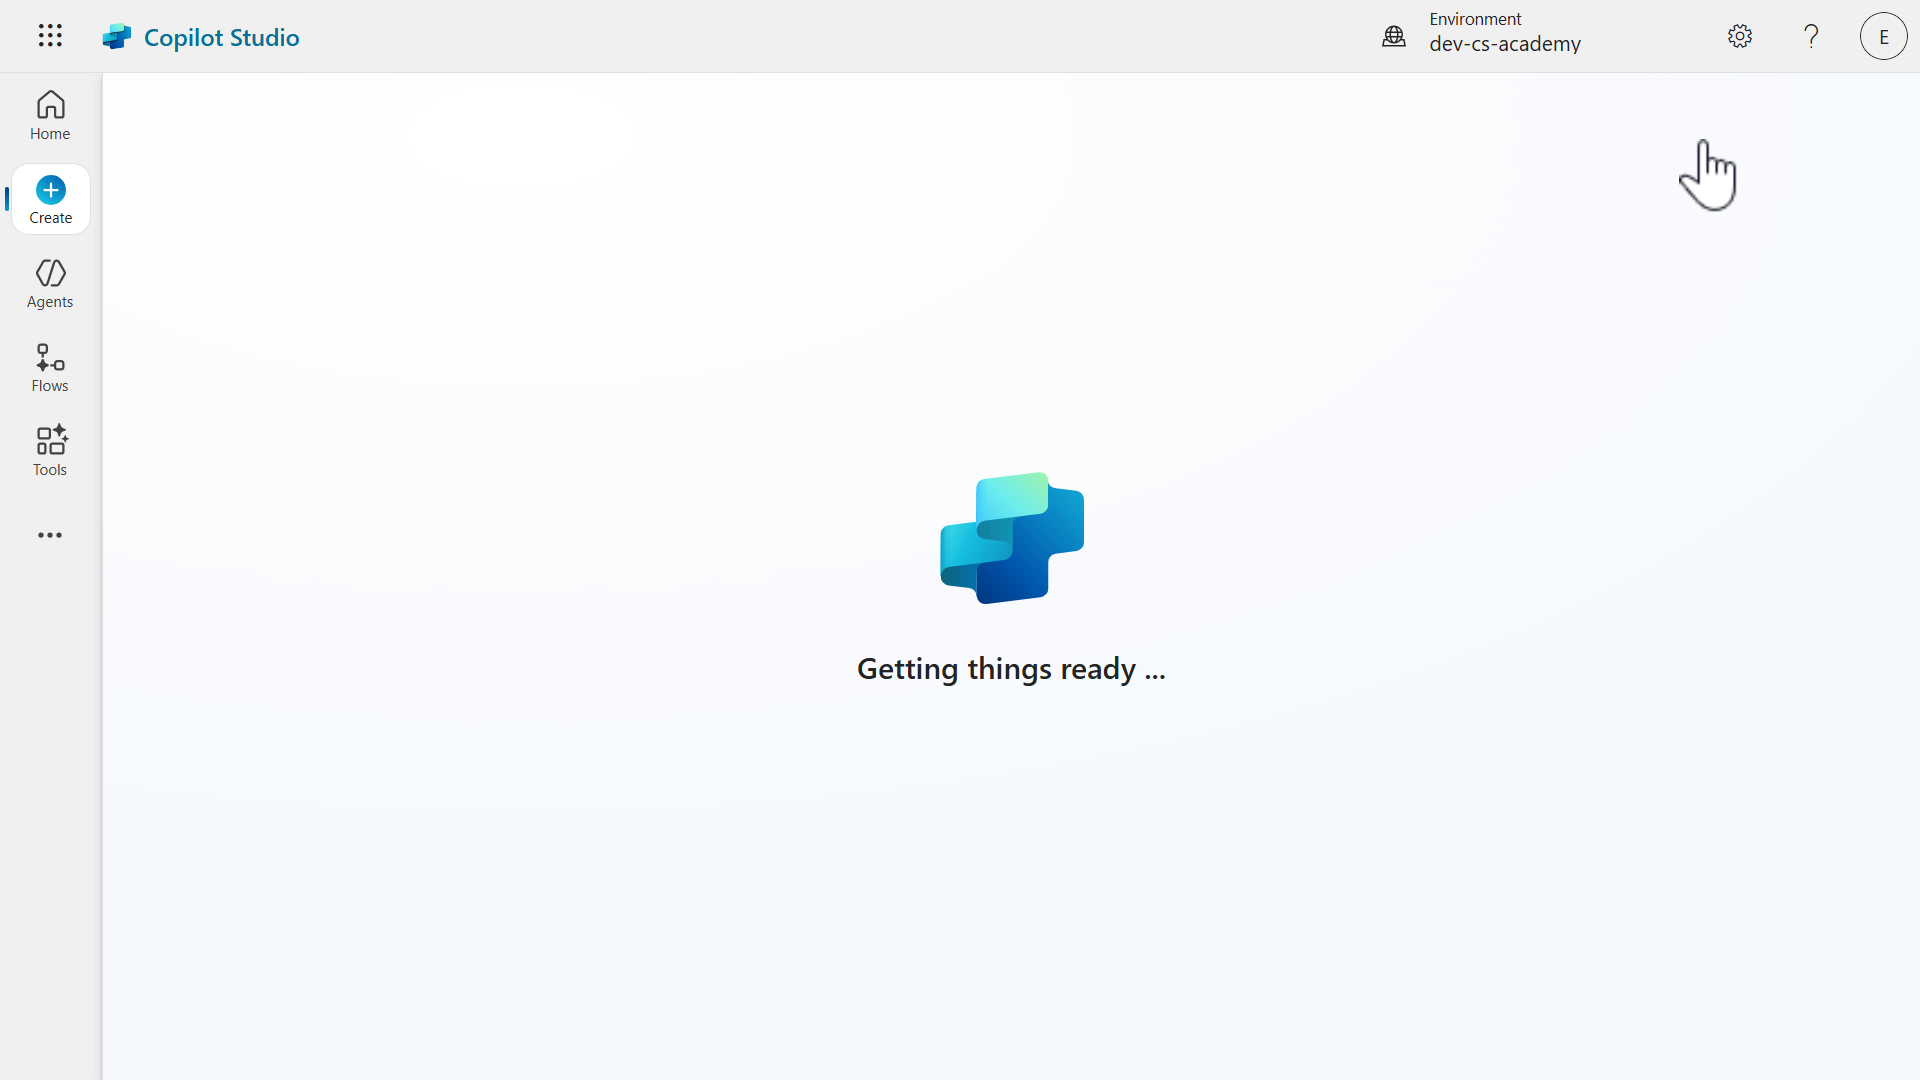Click the Copilot Studio title link
The width and height of the screenshot is (1920, 1080).
tap(221, 37)
